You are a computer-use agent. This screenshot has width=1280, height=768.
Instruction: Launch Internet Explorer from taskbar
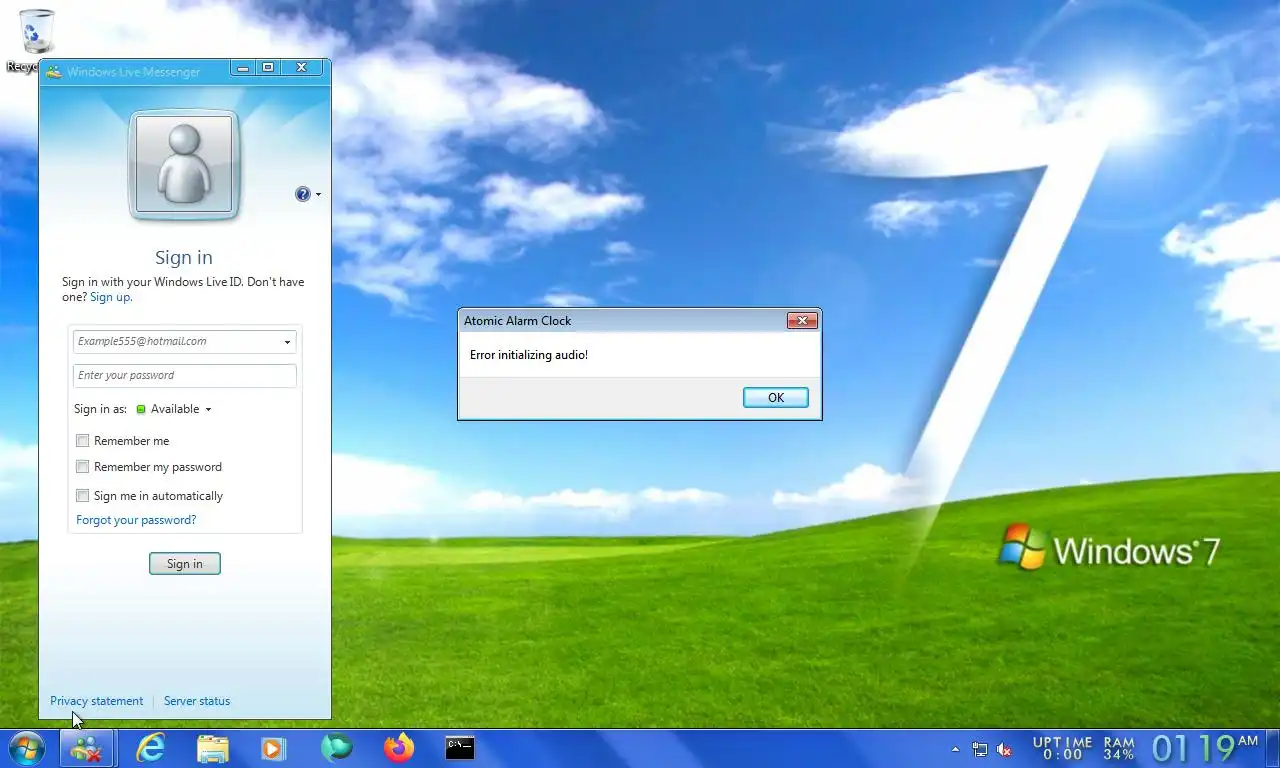click(x=151, y=748)
